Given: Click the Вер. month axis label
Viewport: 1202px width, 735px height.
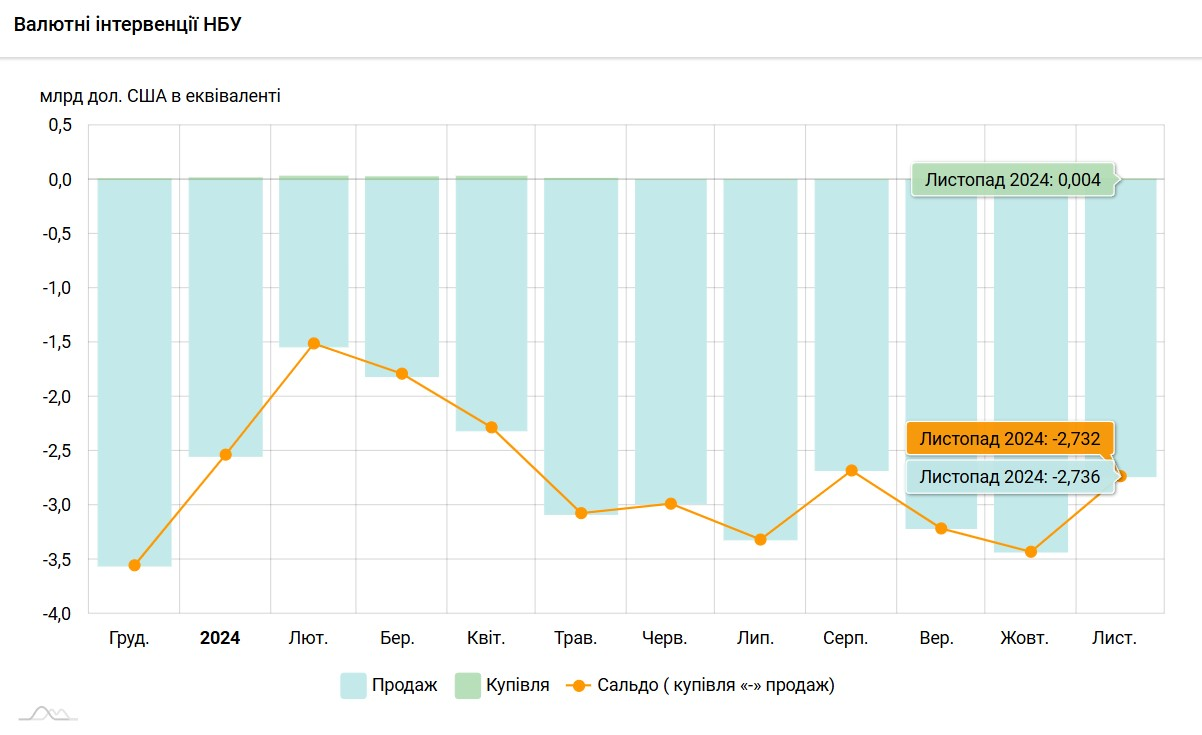Looking at the screenshot, I should point(937,638).
